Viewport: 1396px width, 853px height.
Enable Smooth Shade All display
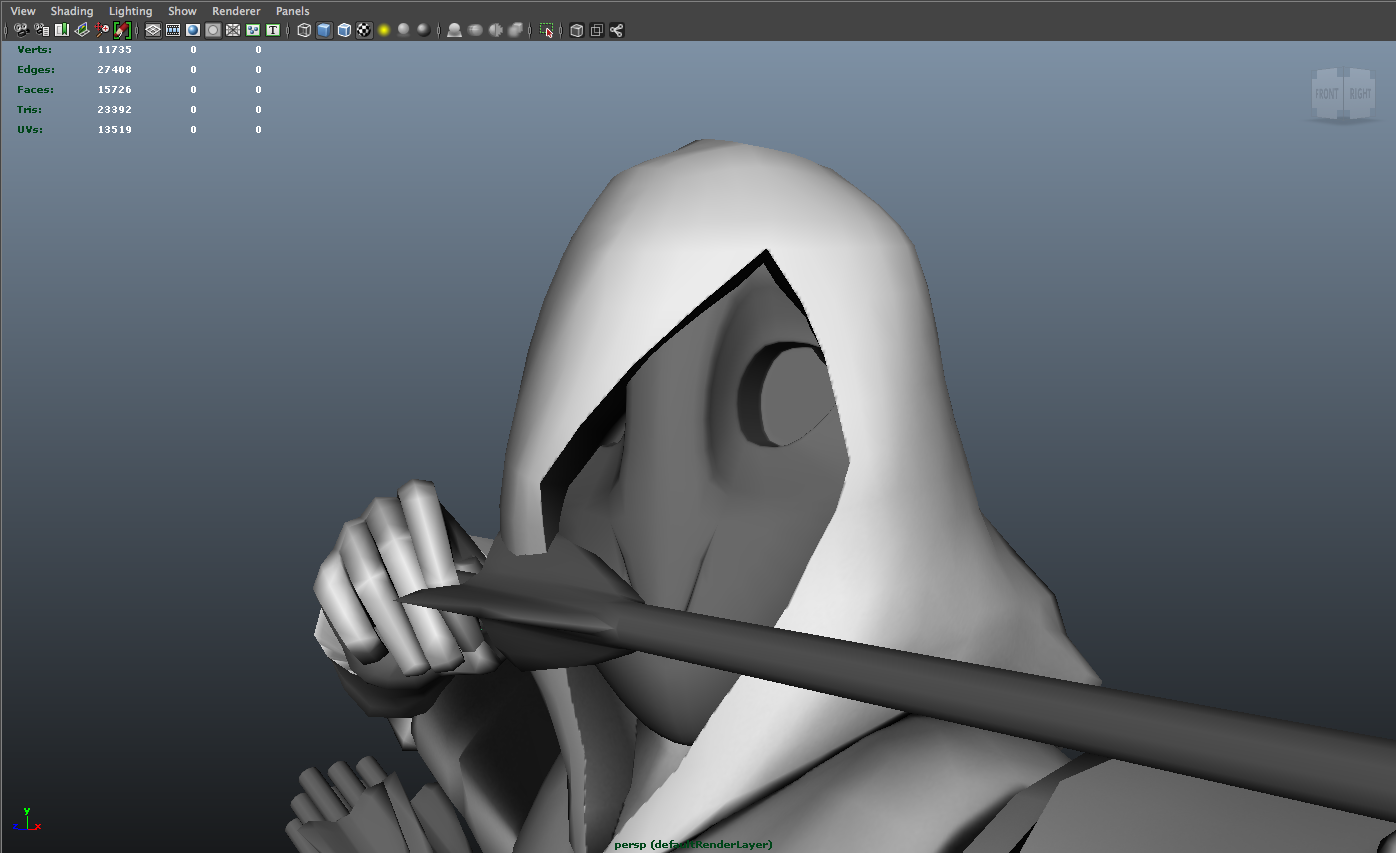[324, 30]
